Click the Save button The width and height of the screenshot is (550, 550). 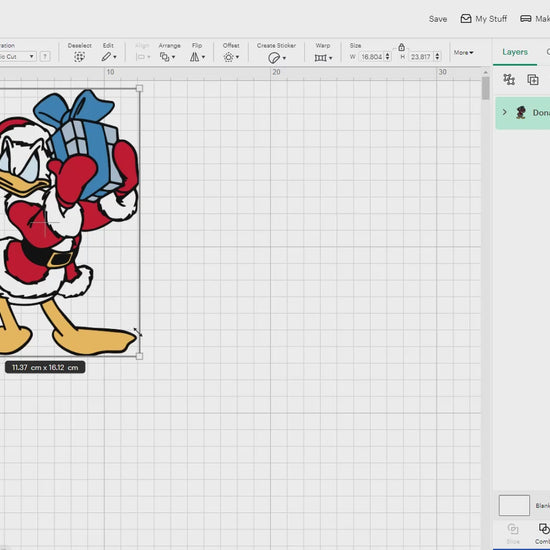pos(438,19)
